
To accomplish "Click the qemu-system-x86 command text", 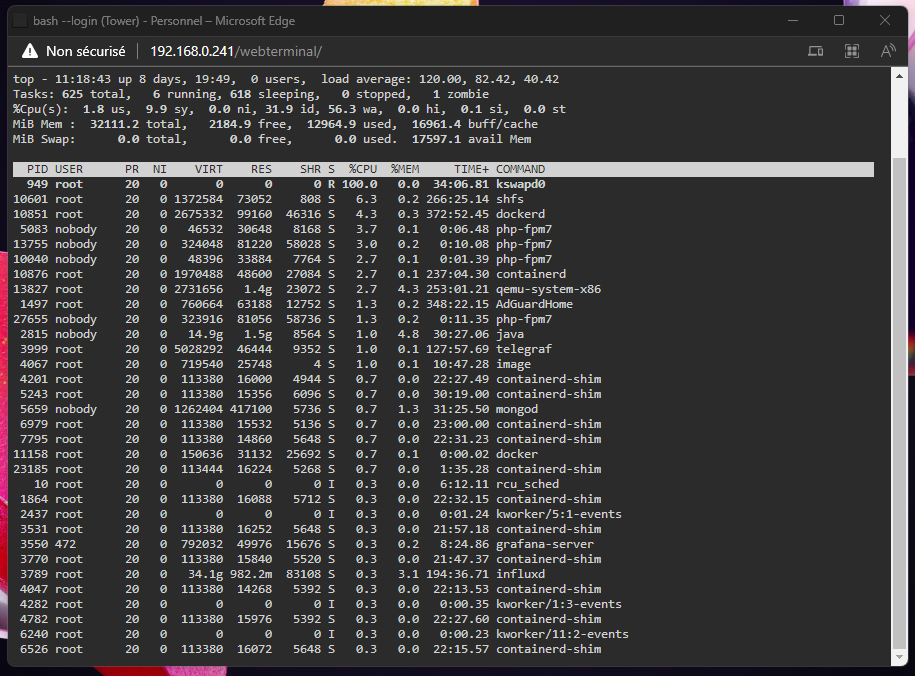I will 549,290.
